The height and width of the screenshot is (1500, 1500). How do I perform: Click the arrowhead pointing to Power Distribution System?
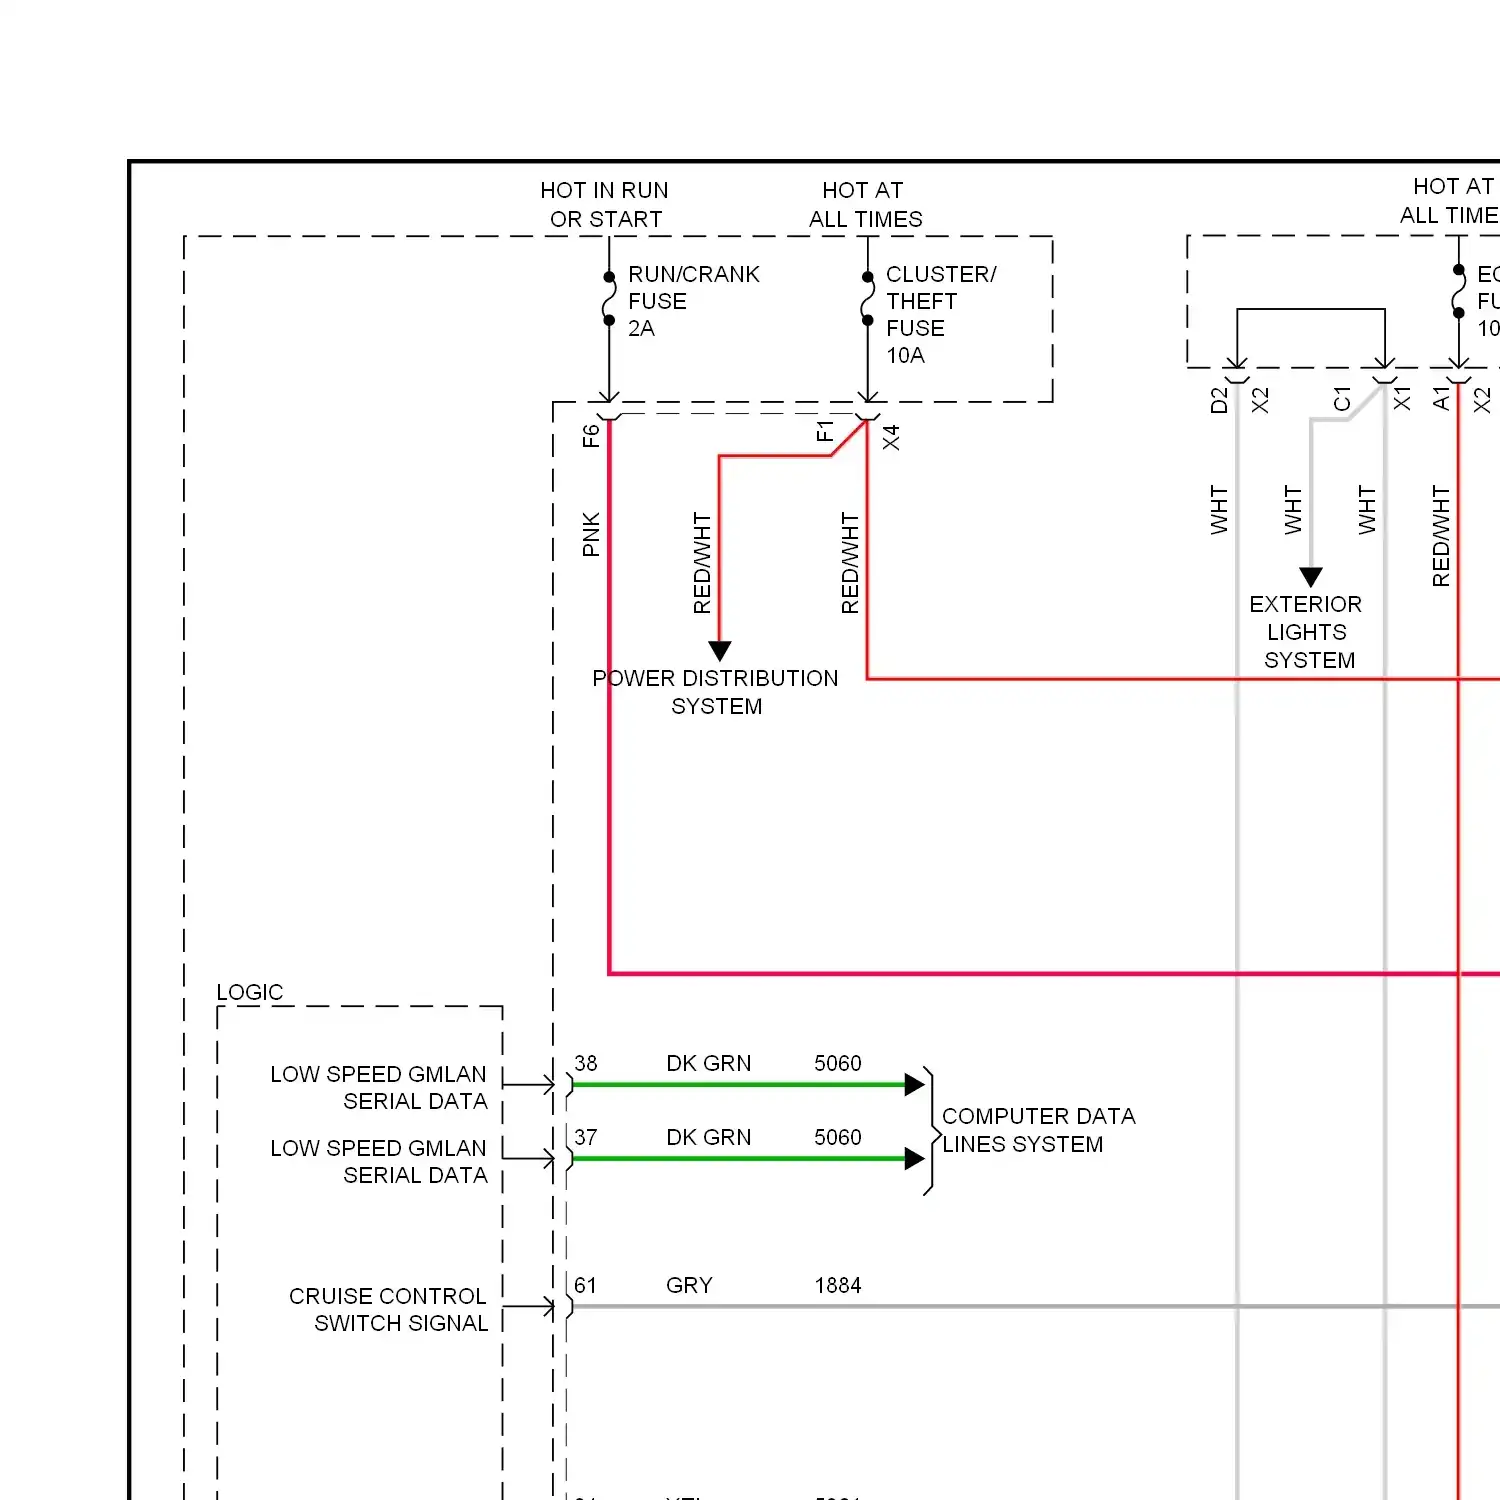(720, 651)
